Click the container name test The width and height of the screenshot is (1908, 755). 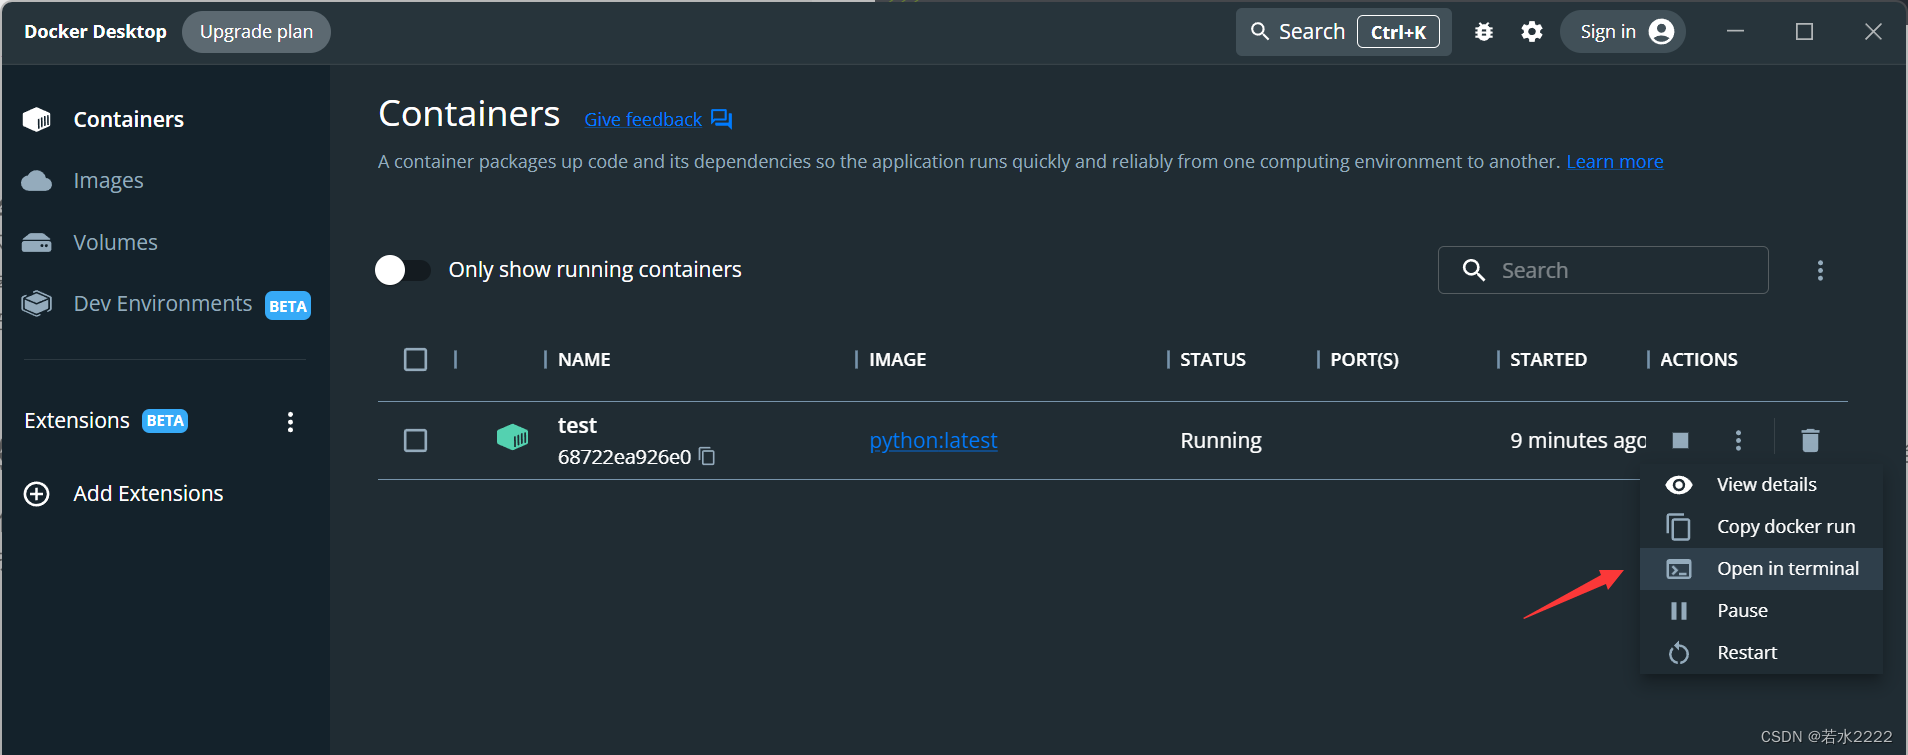[x=577, y=426]
